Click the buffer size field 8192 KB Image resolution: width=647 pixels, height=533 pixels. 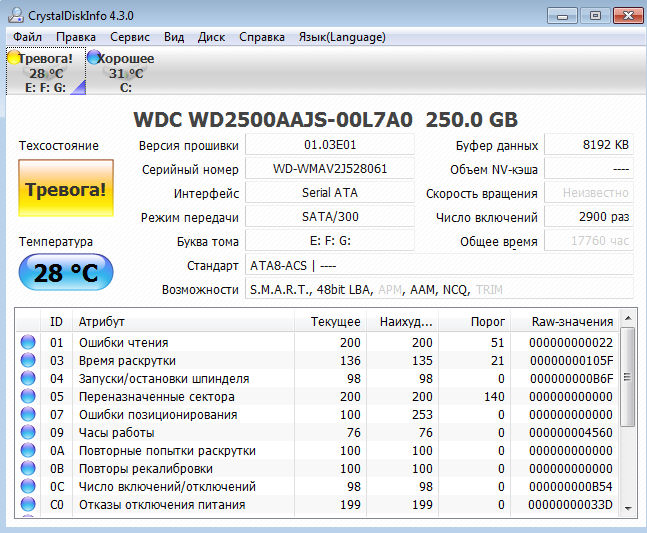pyautogui.click(x=589, y=145)
